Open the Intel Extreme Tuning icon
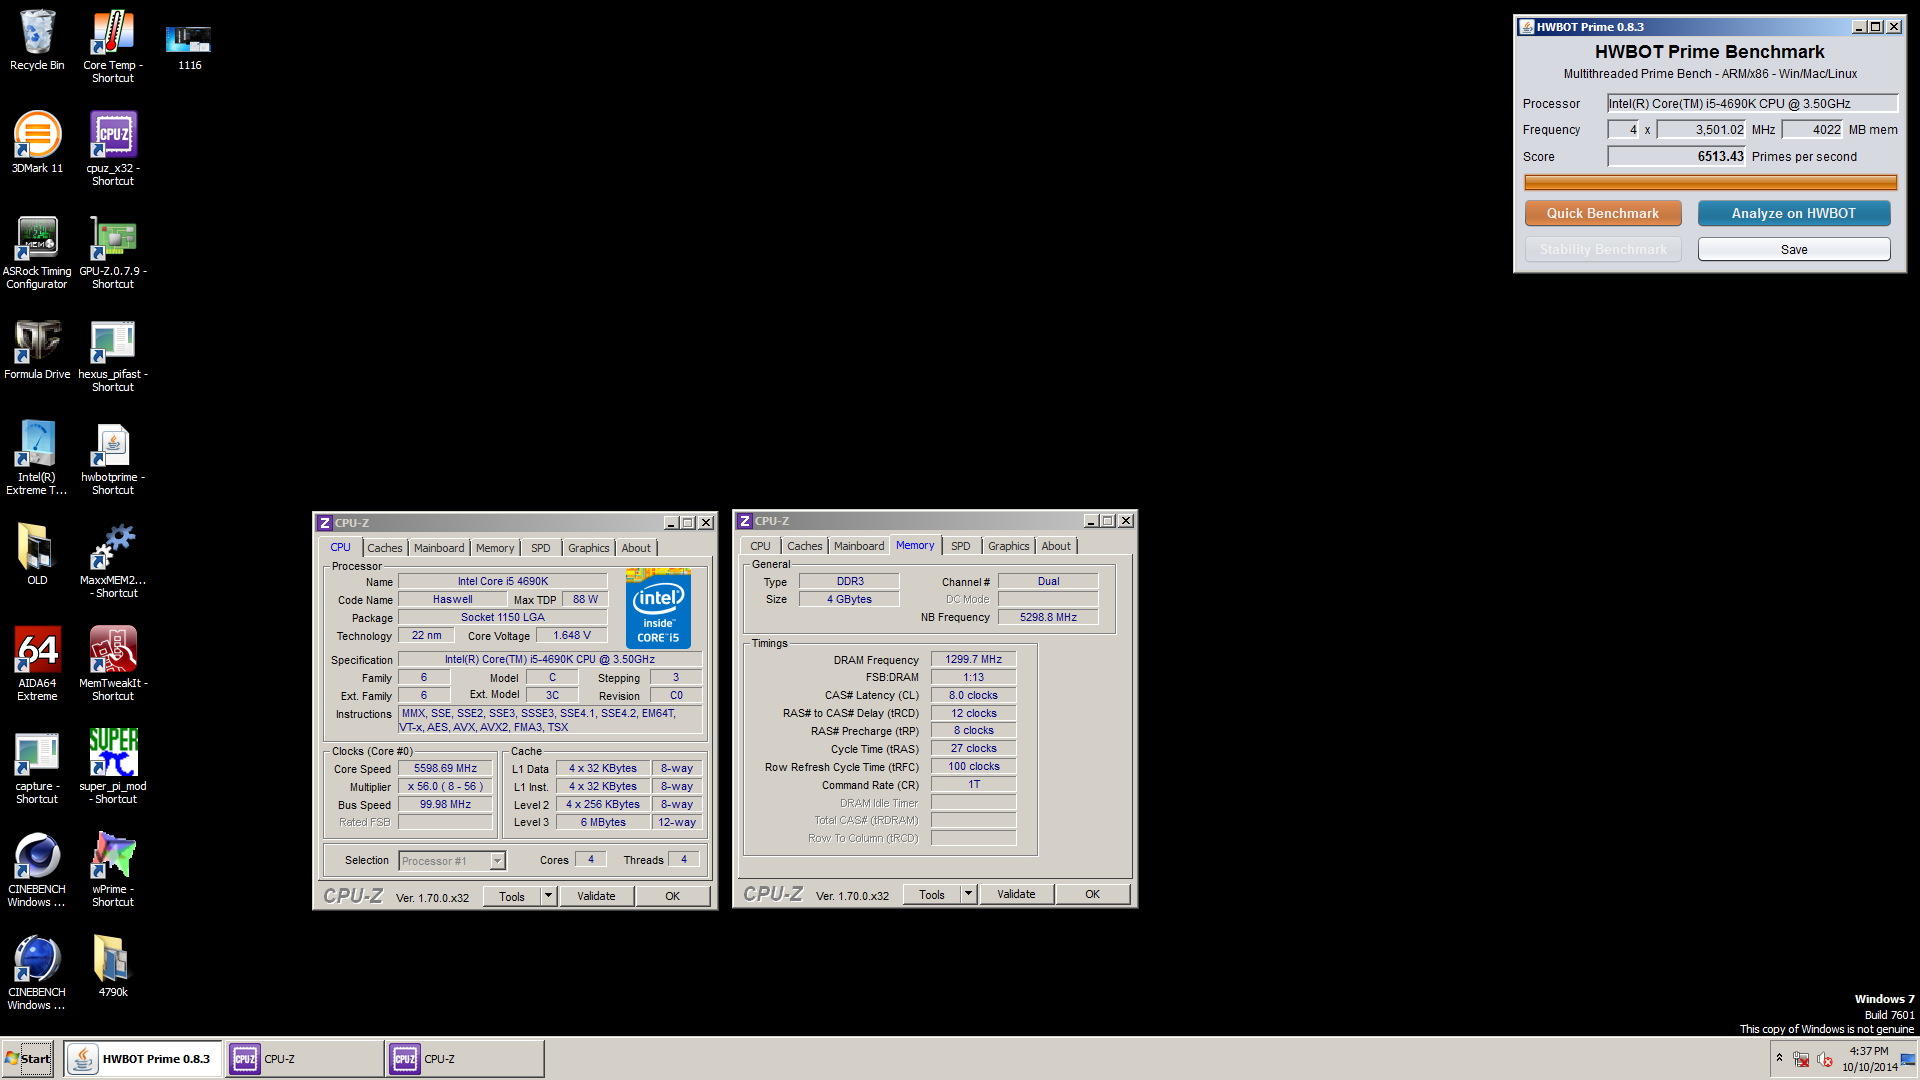The image size is (1920, 1080). click(37, 458)
